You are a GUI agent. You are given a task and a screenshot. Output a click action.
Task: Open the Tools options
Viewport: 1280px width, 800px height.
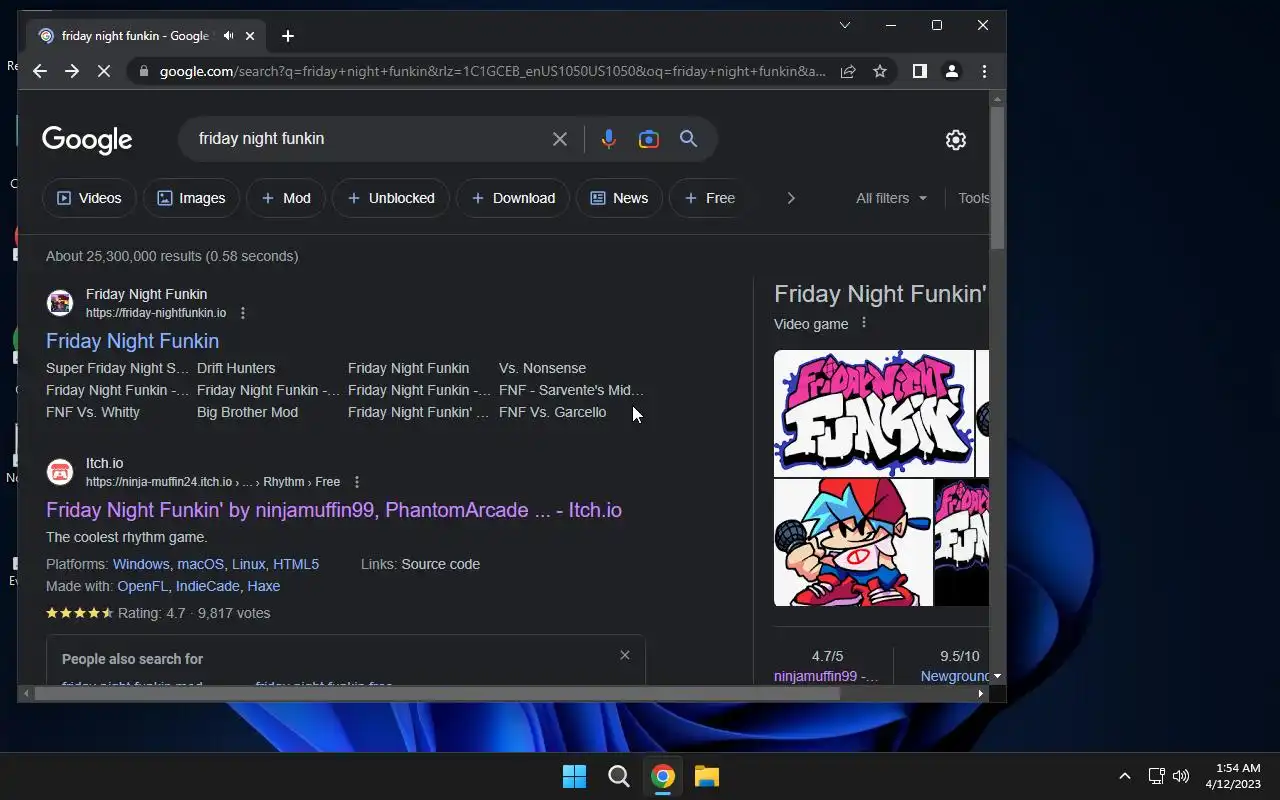[x=973, y=198]
